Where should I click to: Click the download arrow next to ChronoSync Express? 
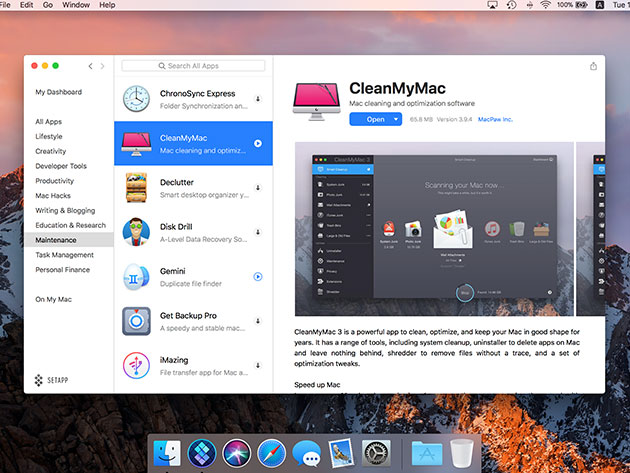[x=258, y=99]
